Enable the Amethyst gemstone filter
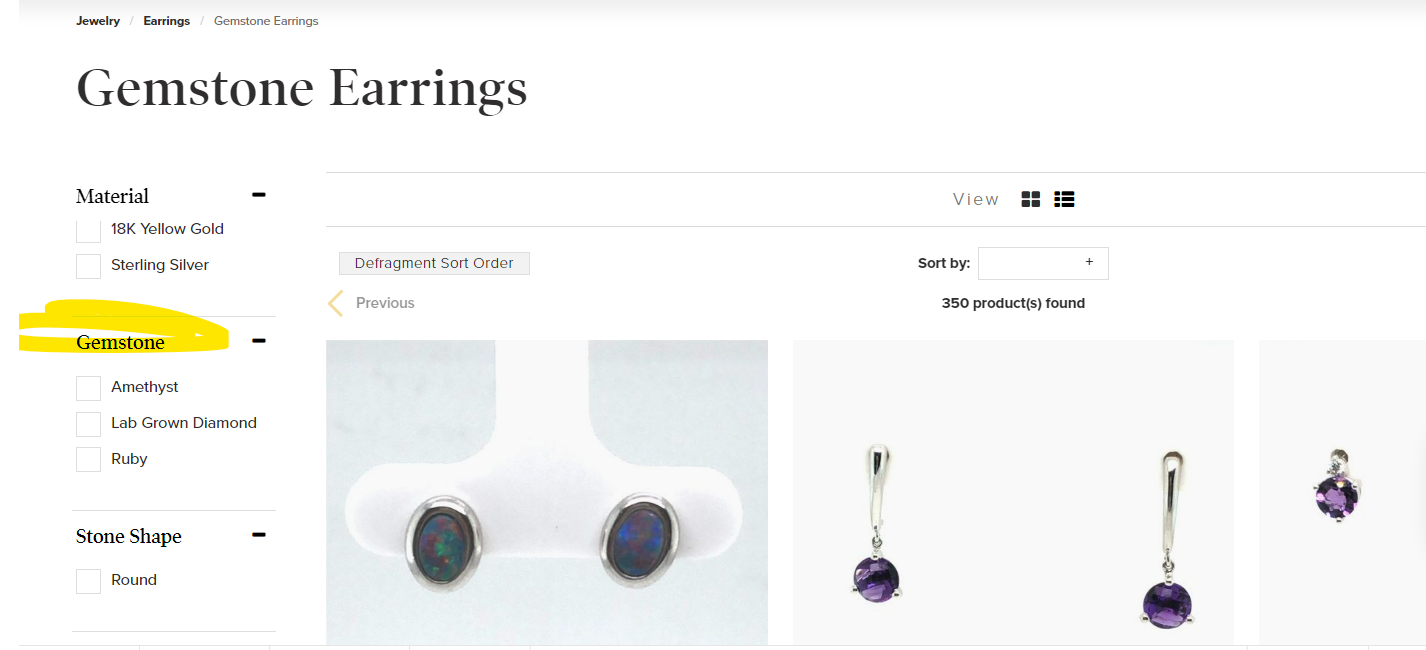The height and width of the screenshot is (650, 1426). coord(89,388)
